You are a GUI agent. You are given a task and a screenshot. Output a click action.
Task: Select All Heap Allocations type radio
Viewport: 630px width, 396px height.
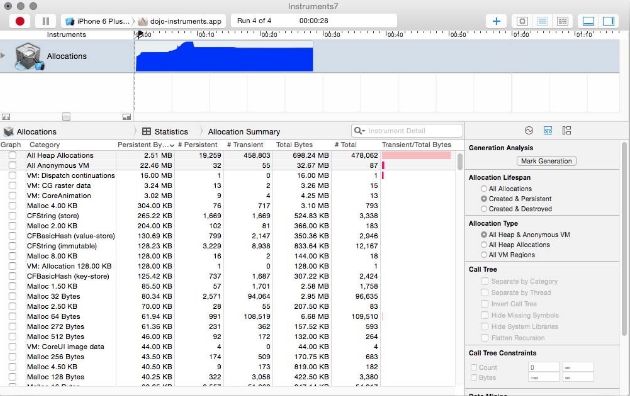tap(484, 245)
